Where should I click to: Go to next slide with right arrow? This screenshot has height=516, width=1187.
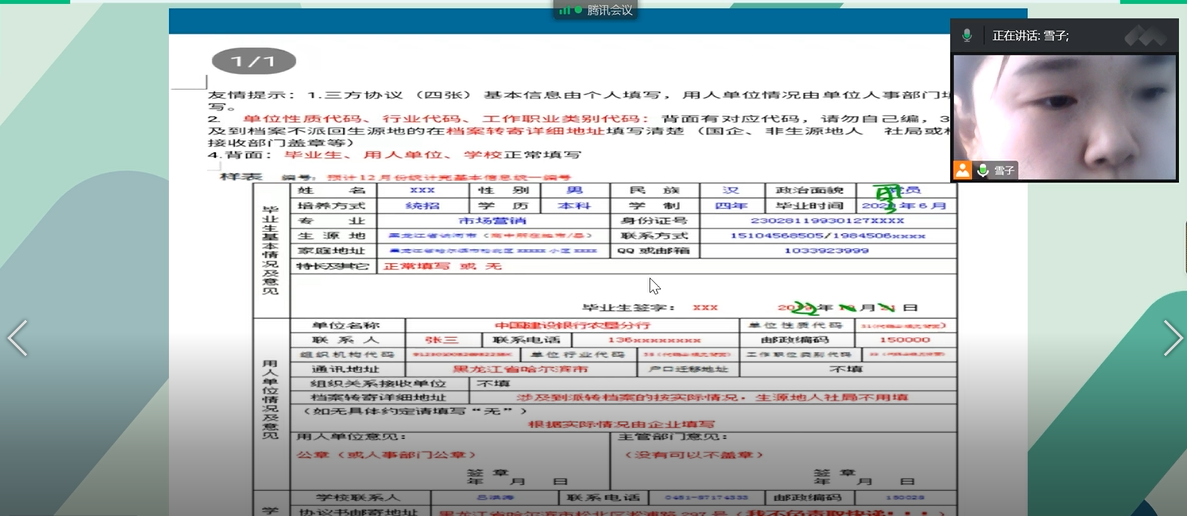[x=1172, y=337]
